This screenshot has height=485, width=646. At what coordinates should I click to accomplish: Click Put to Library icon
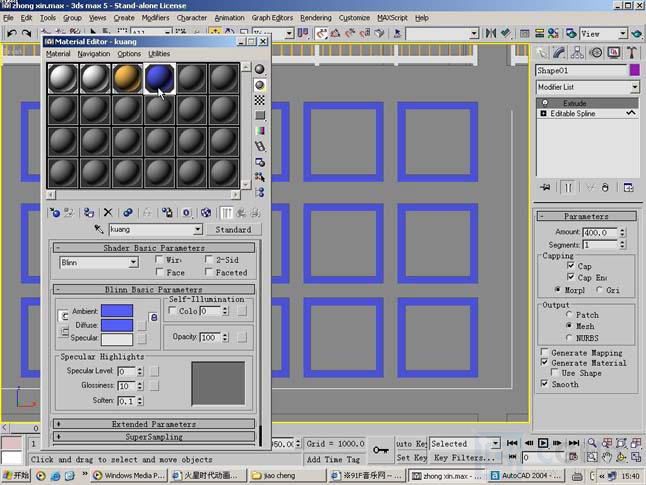tap(167, 213)
